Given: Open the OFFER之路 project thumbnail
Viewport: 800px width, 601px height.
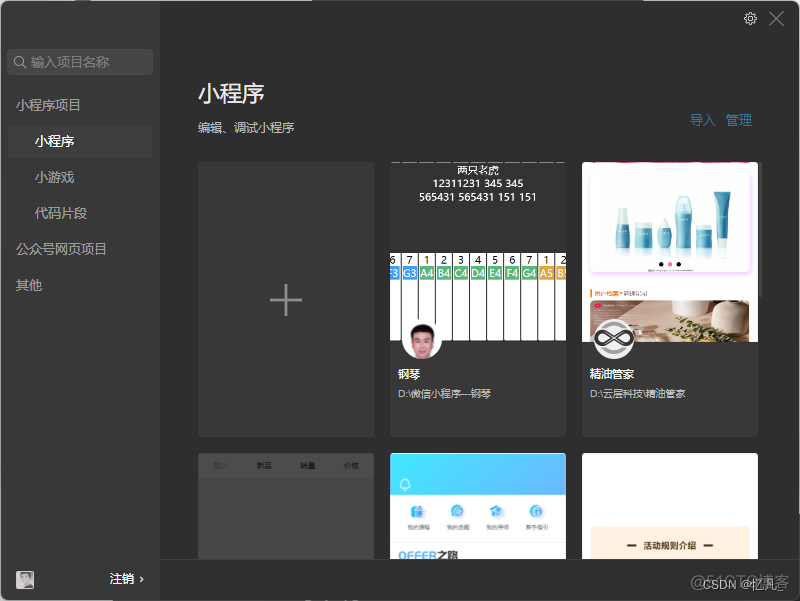Looking at the screenshot, I should (477, 505).
